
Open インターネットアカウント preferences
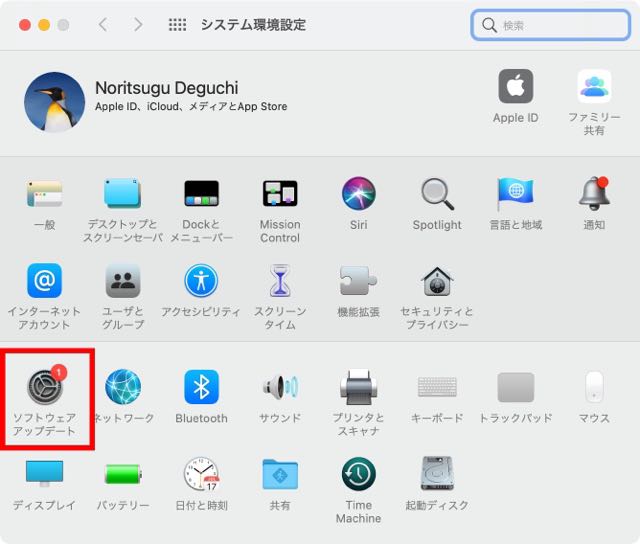44,280
